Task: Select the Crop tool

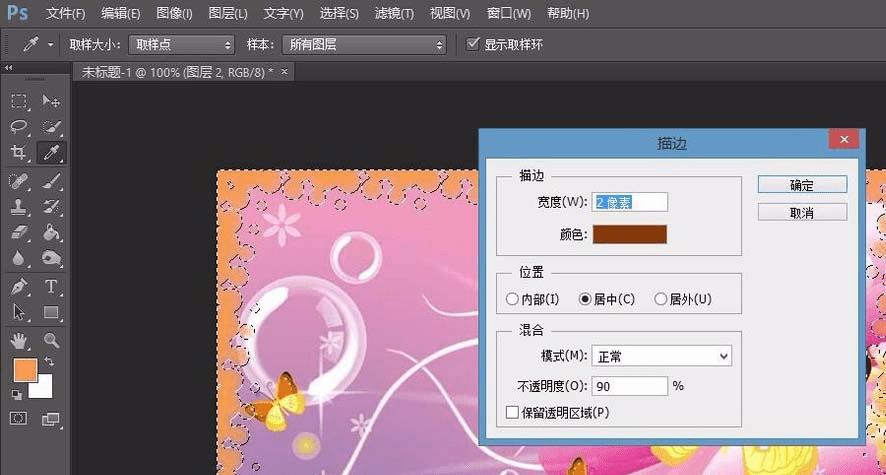Action: [19, 152]
